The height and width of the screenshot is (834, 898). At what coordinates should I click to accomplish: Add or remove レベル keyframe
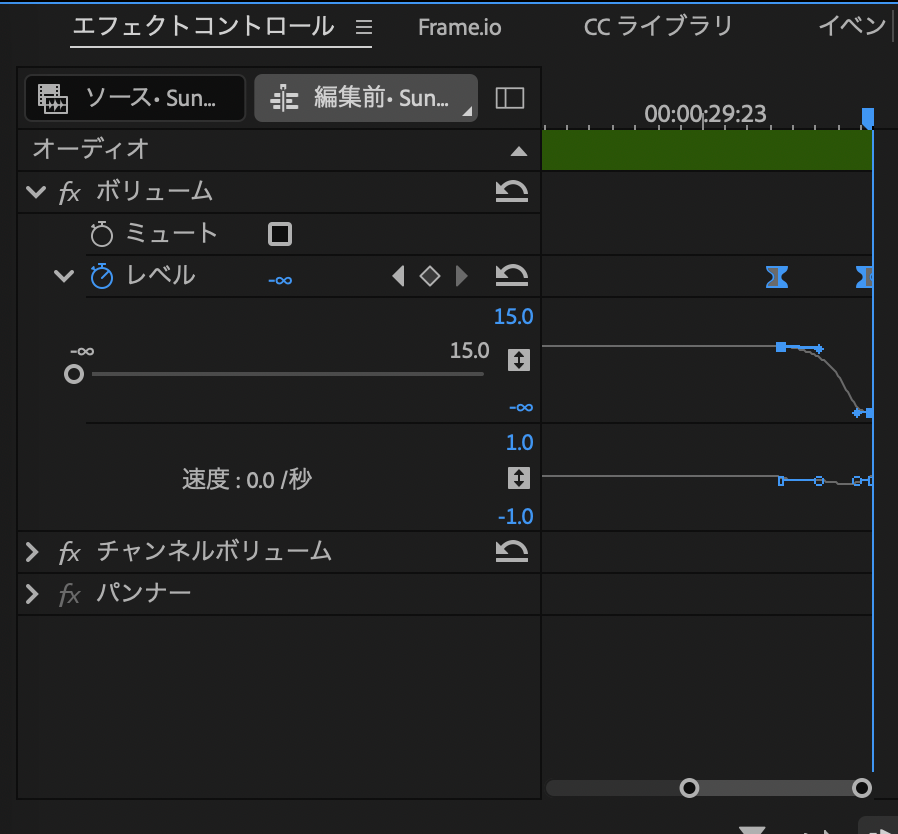click(x=430, y=276)
